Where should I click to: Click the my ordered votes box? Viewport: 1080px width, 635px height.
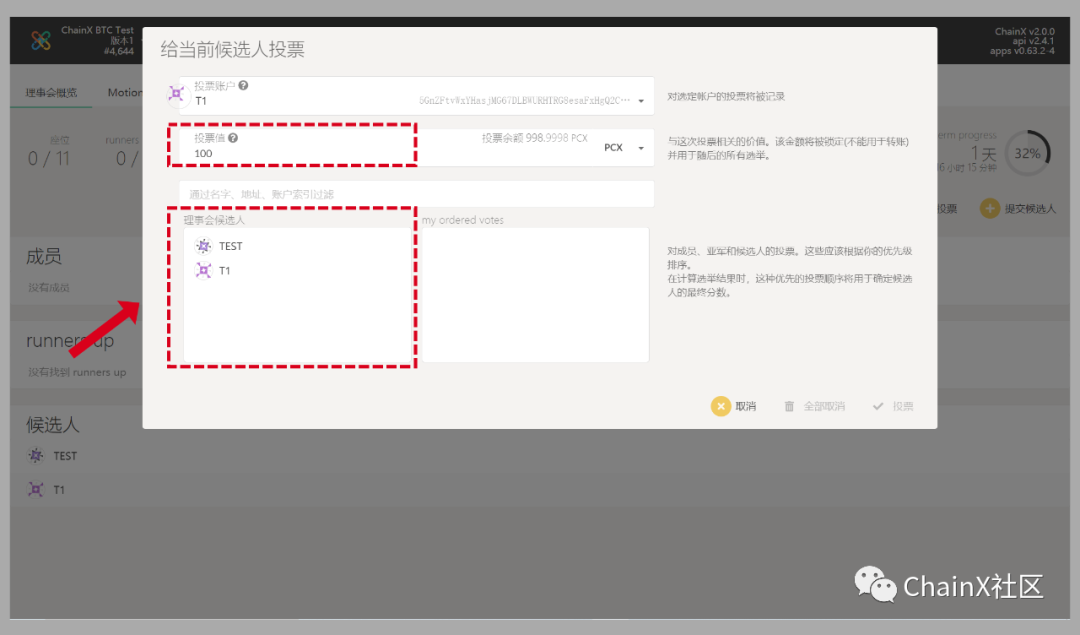click(x=534, y=294)
